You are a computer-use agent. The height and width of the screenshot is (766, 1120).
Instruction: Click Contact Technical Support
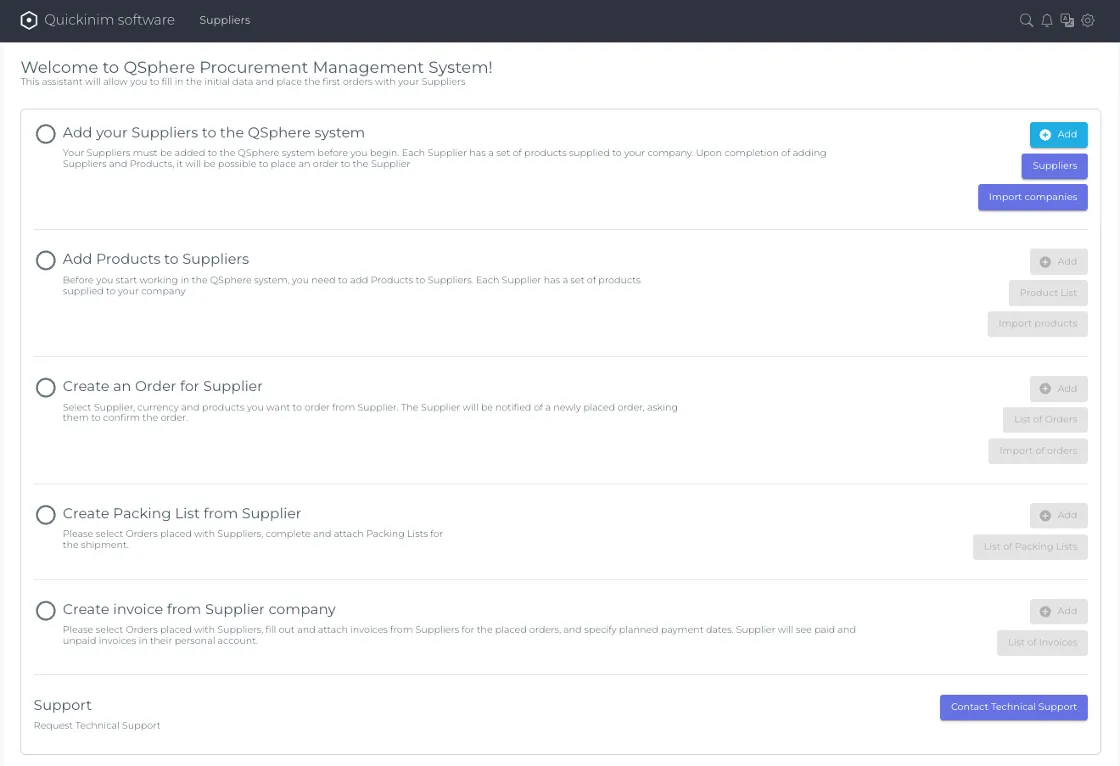tap(1013, 707)
